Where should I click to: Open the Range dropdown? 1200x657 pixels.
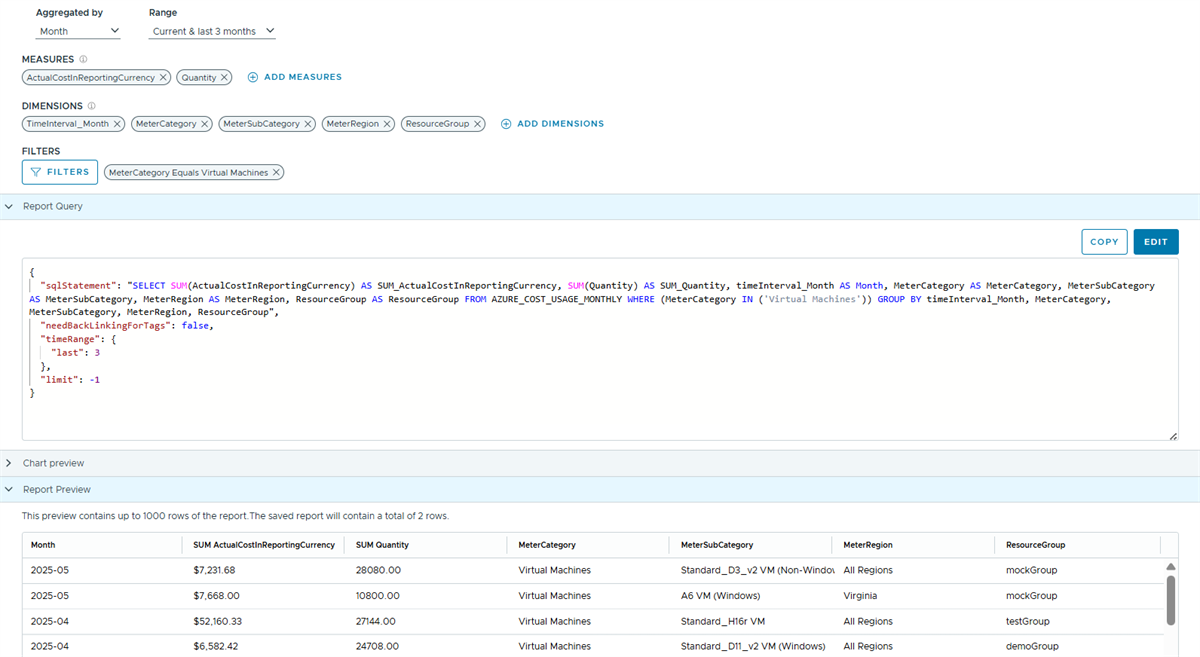212,32
